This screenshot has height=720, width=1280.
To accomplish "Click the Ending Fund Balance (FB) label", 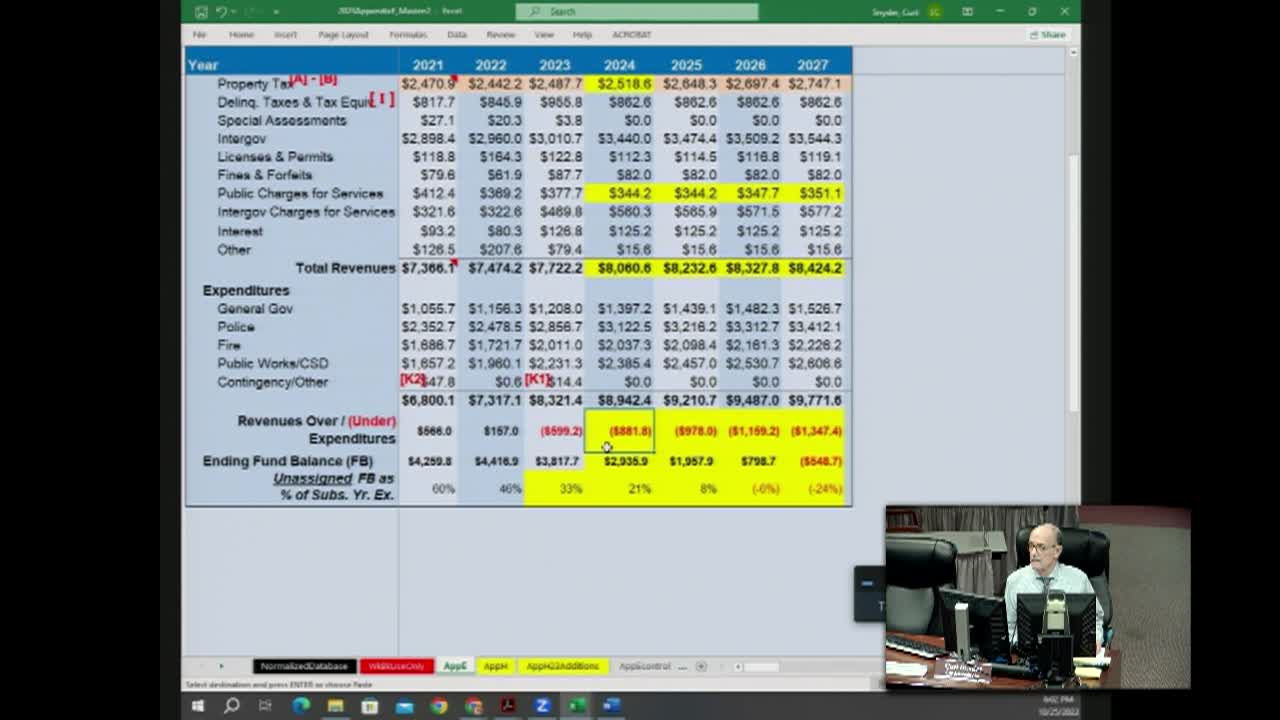I will (x=287, y=461).
